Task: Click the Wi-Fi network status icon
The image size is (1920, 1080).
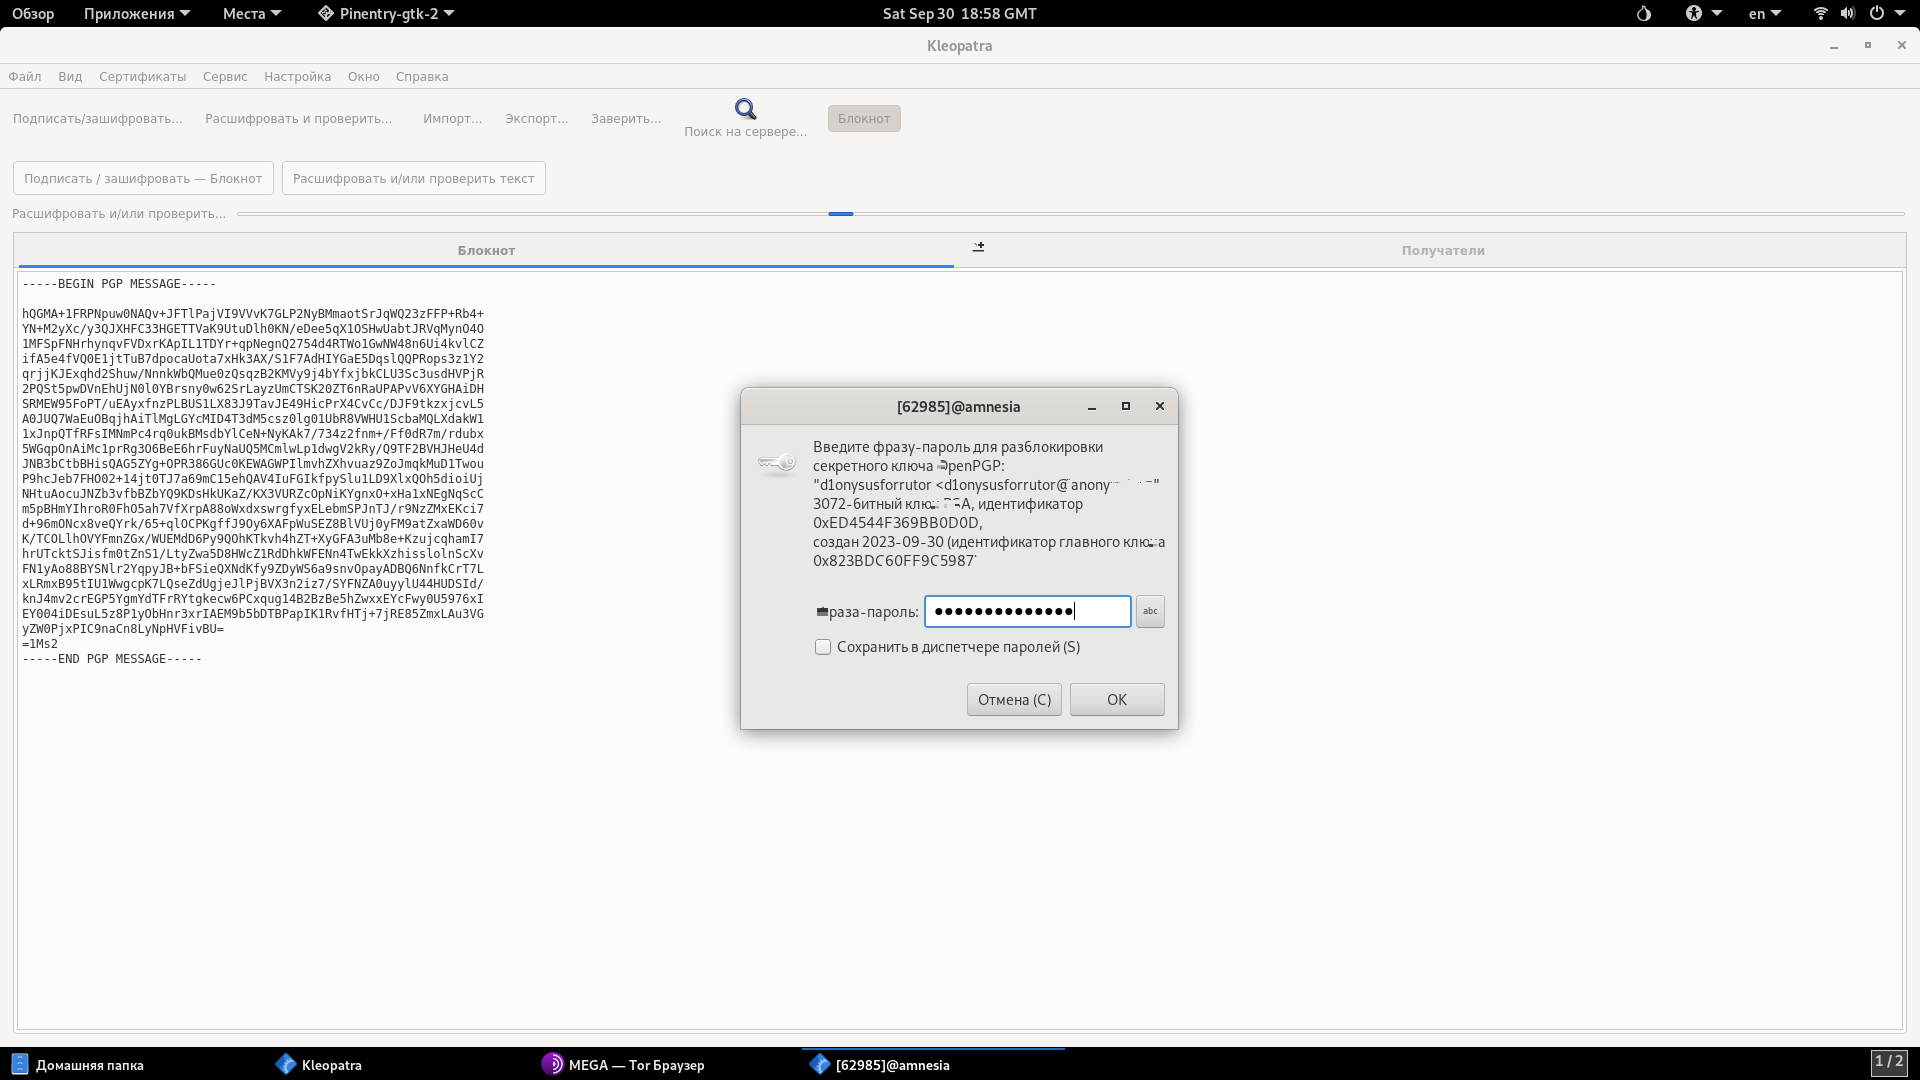Action: coord(1820,14)
